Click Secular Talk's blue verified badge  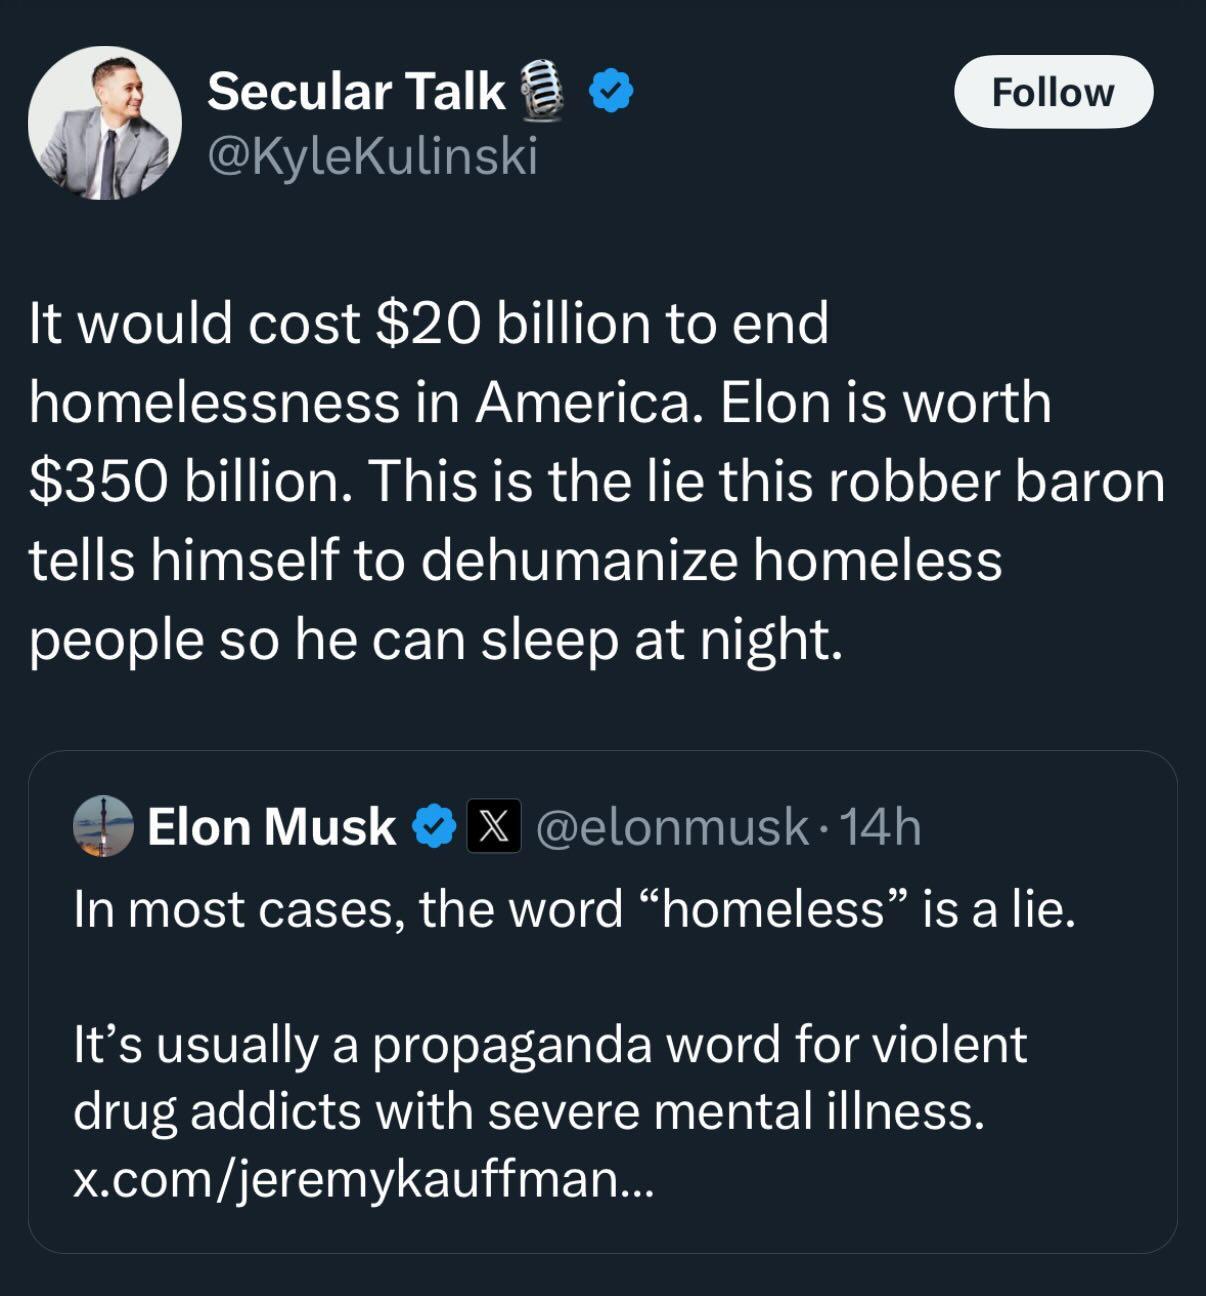pyautogui.click(x=610, y=91)
